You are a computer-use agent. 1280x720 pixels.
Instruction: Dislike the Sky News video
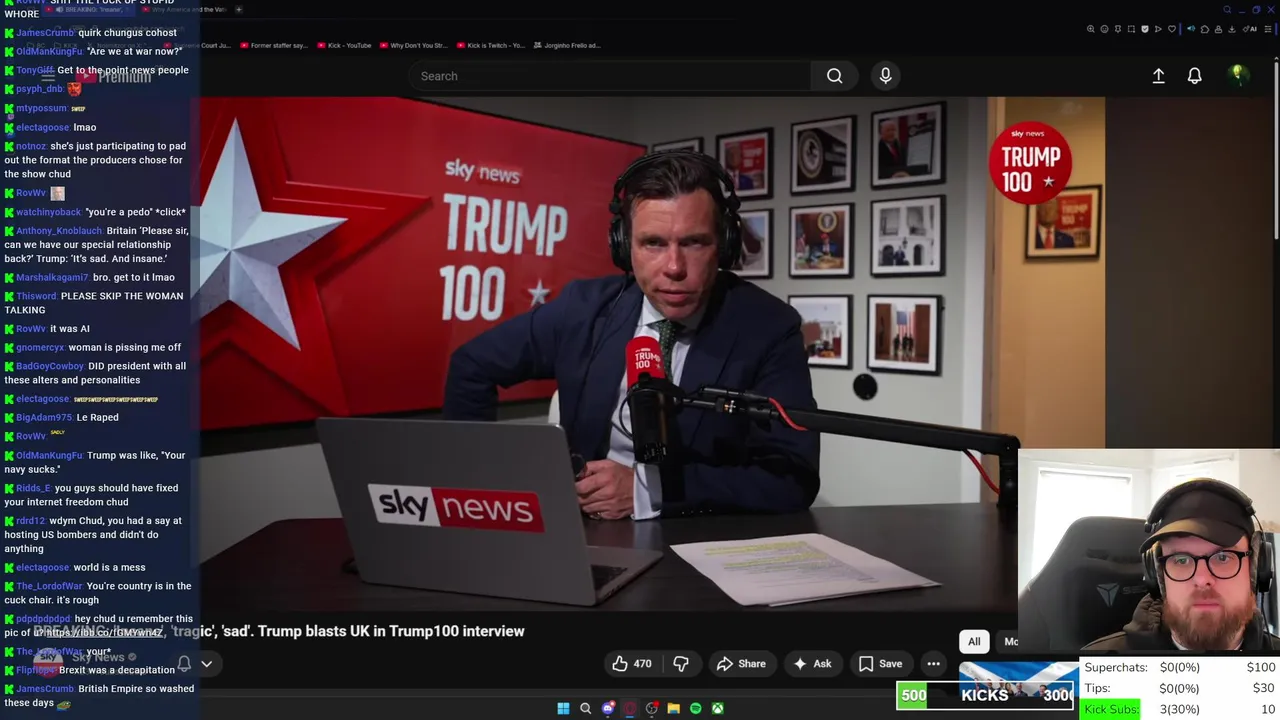point(681,664)
